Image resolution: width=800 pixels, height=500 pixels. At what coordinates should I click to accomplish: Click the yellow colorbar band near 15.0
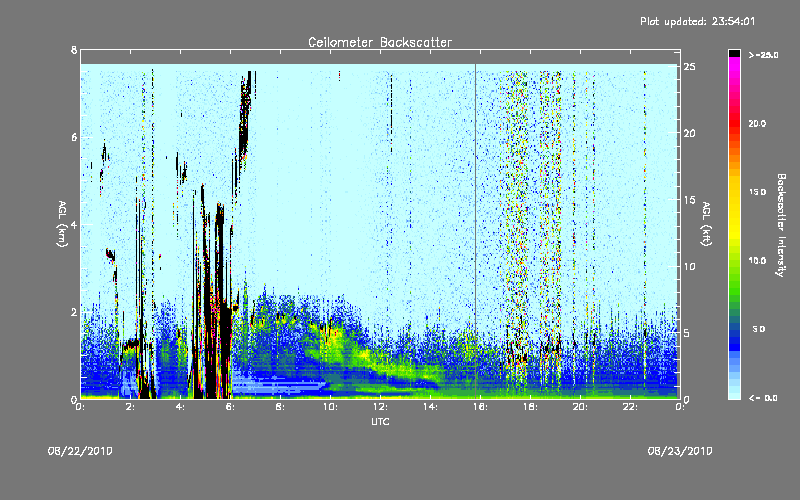tap(734, 192)
